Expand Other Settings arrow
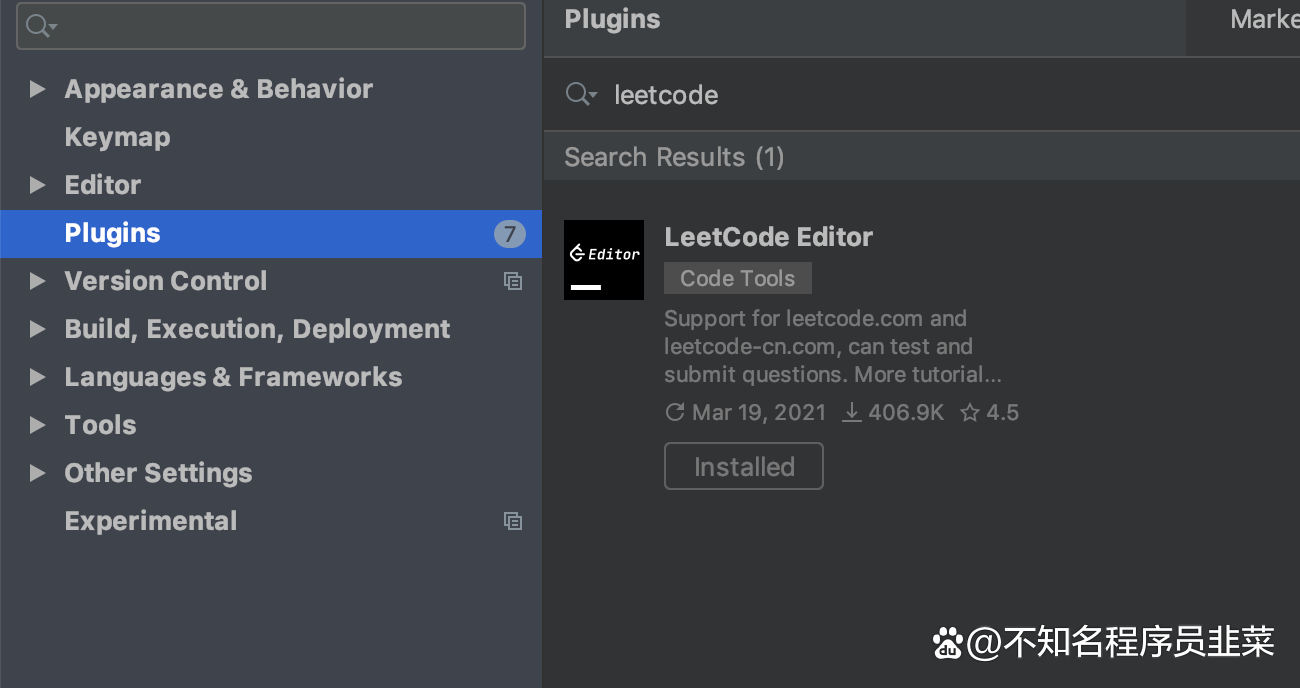 pos(38,473)
